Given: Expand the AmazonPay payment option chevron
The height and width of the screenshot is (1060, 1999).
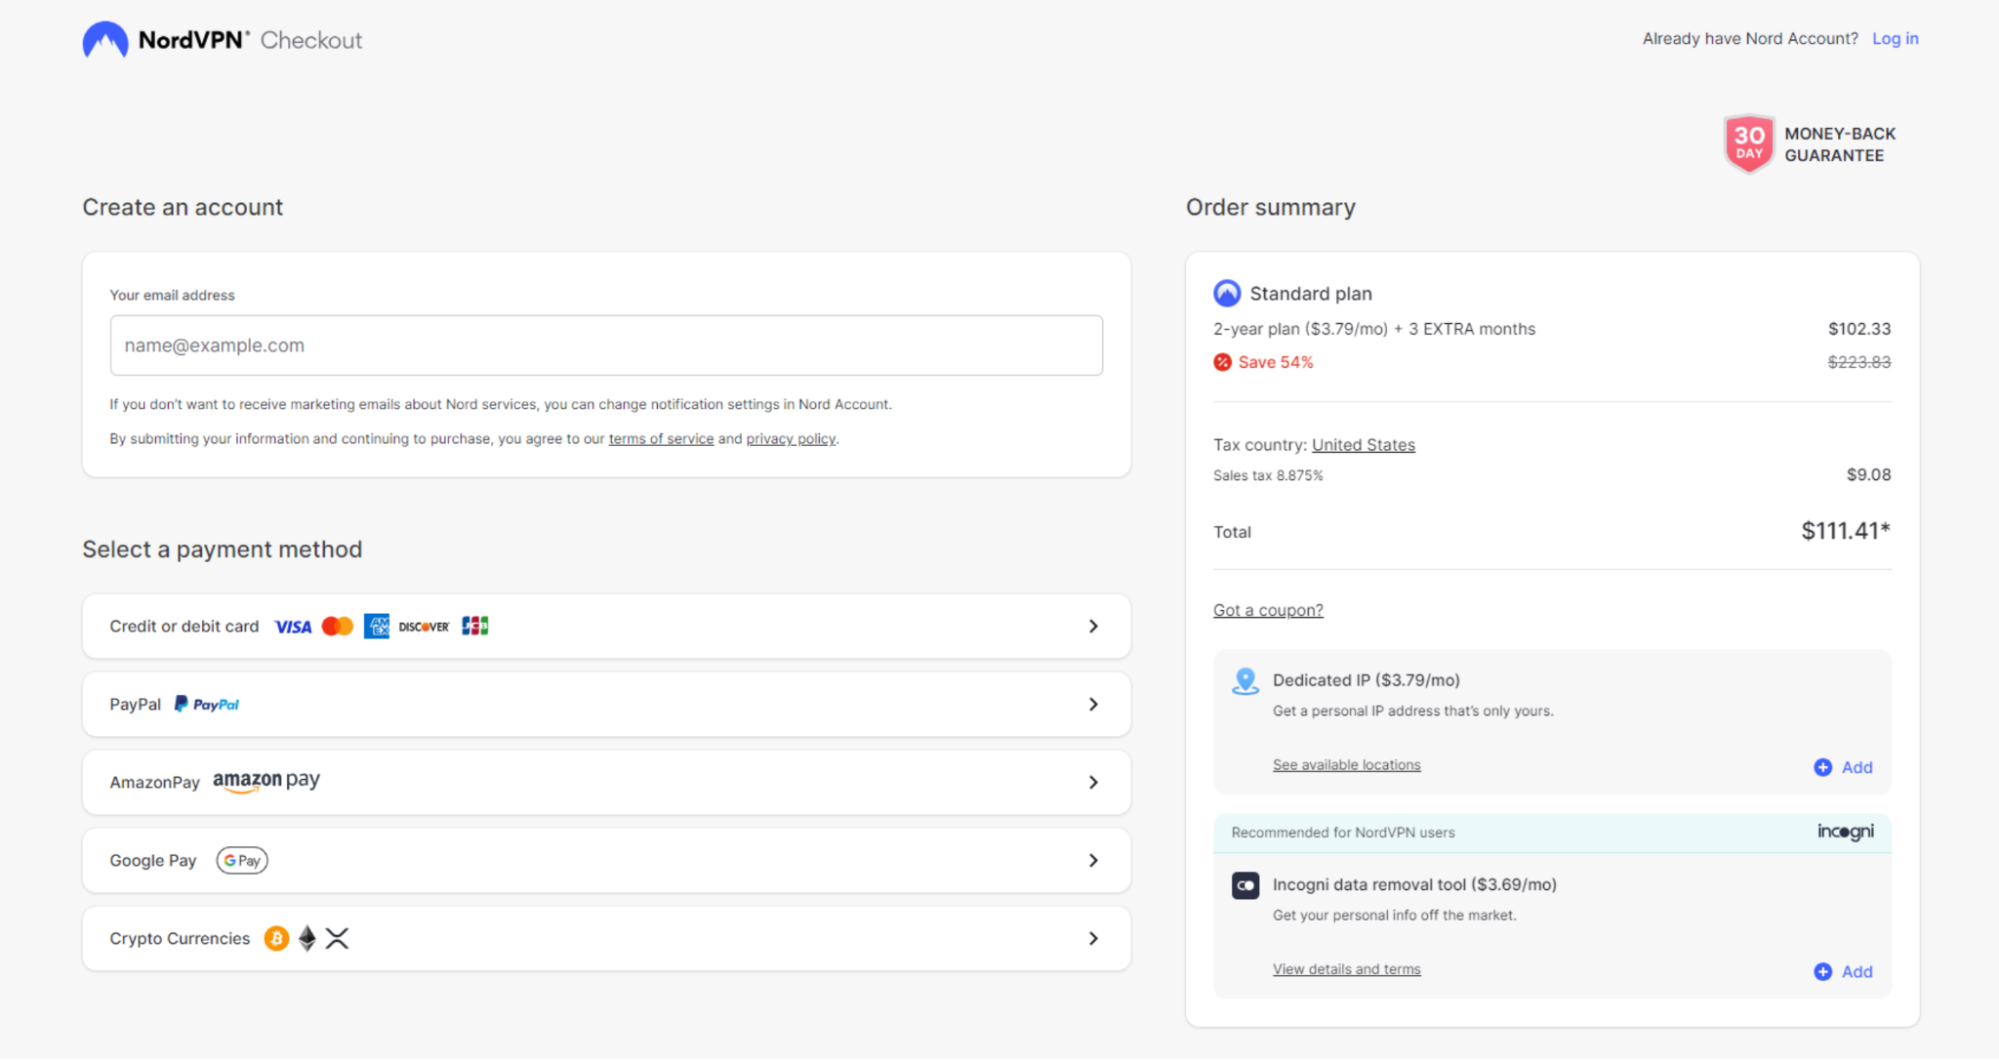Looking at the screenshot, I should point(1093,782).
